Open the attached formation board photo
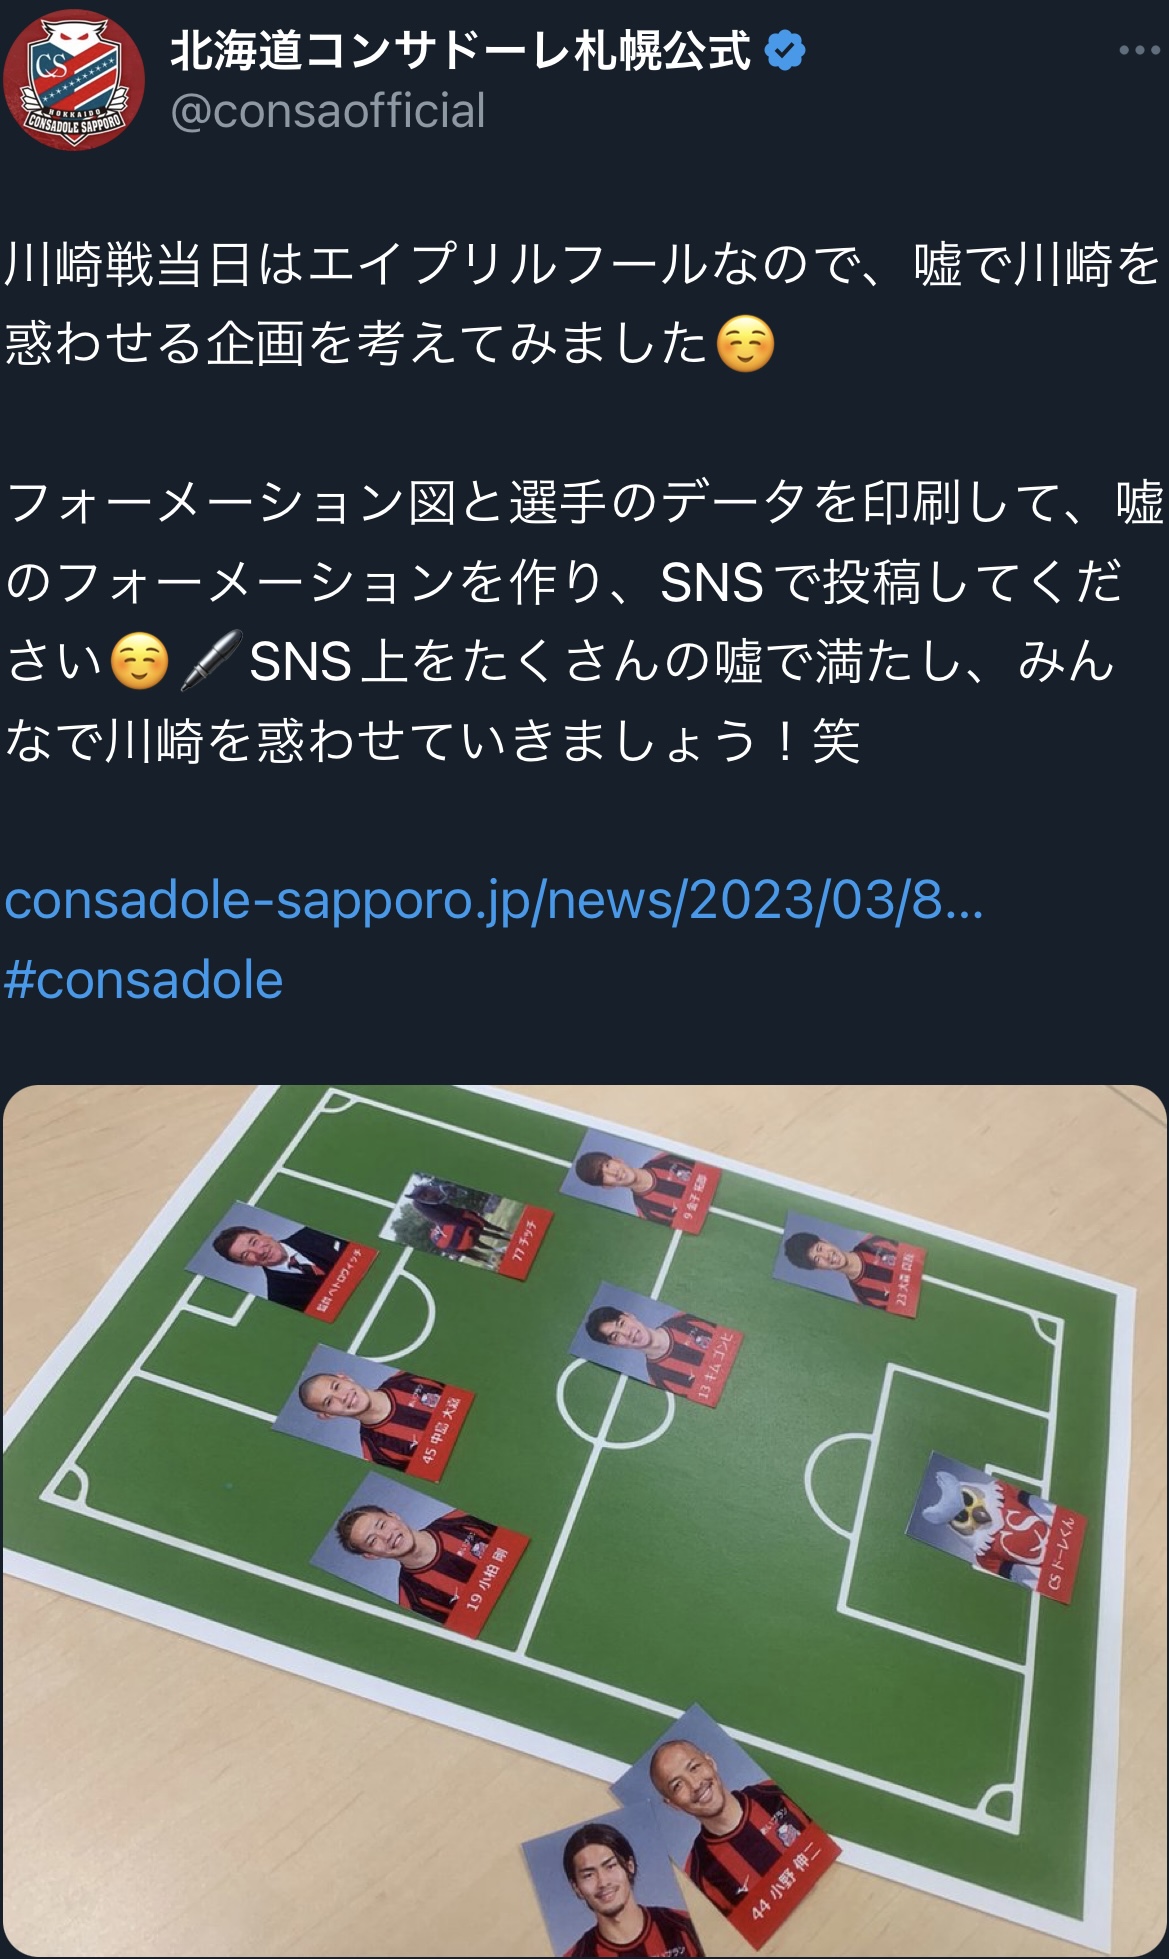1169x1959 pixels. click(x=584, y=1520)
